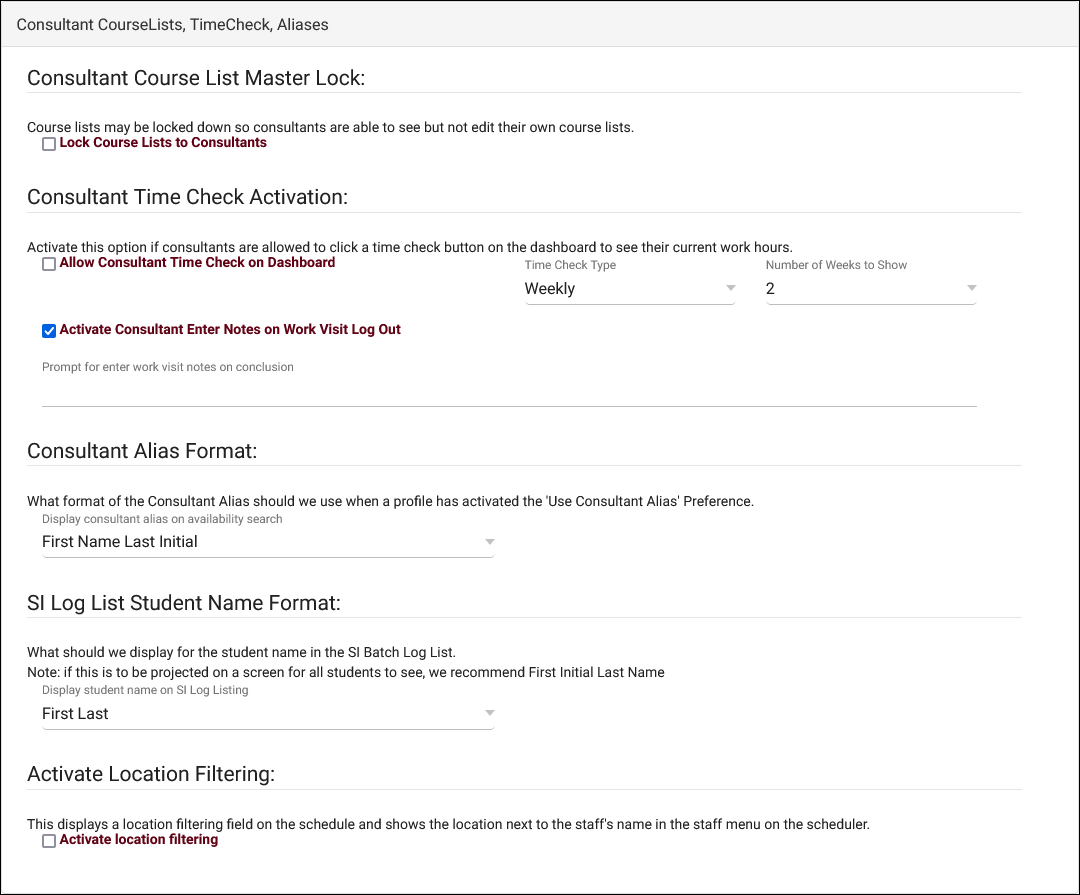This screenshot has width=1080, height=895.
Task: Enable the Allow Consultant Time Check checkbox
Action: [49, 264]
